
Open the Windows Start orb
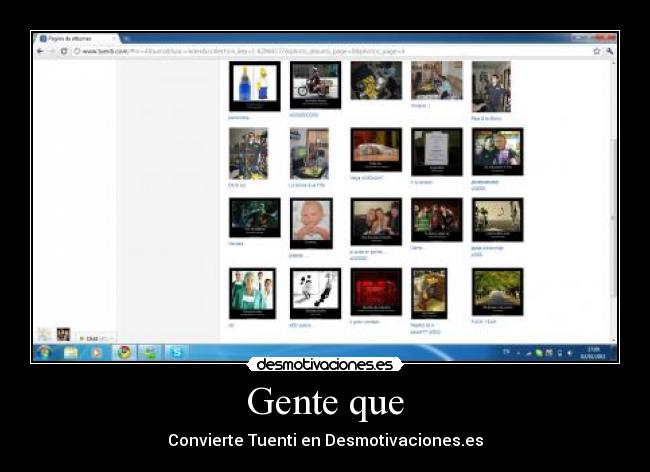tap(44, 353)
